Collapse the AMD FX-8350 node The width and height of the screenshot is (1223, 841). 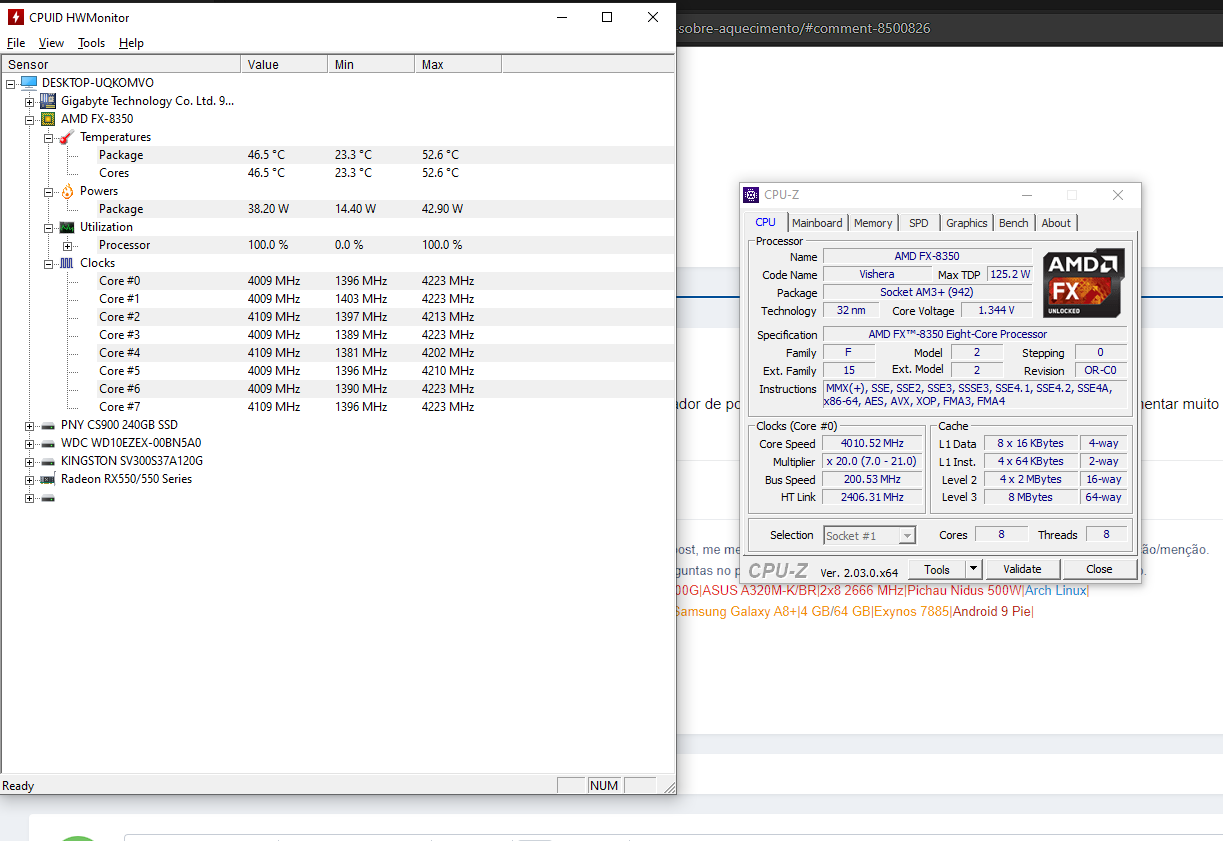(x=29, y=119)
